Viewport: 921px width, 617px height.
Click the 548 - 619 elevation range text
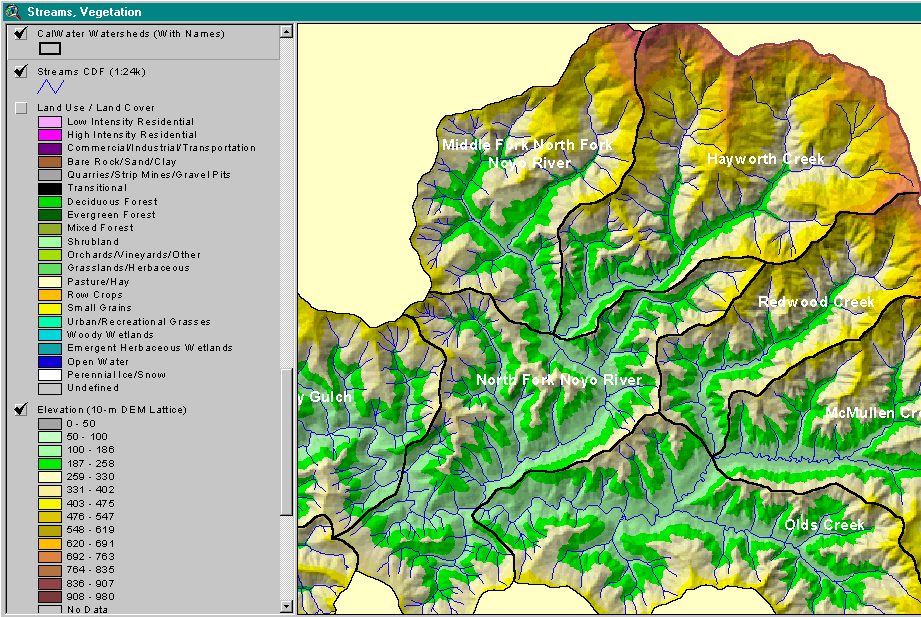pyautogui.click(x=90, y=529)
